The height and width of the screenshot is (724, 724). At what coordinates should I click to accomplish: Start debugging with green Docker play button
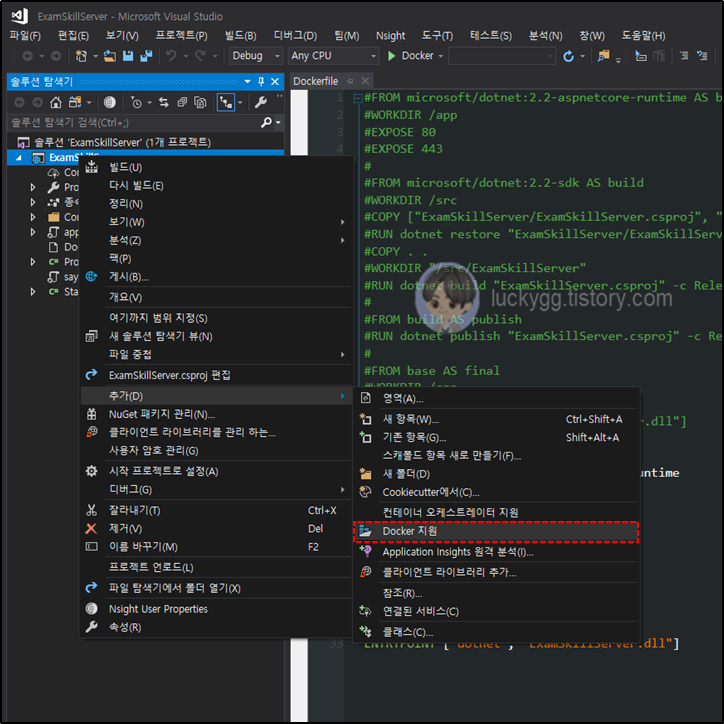click(x=391, y=56)
